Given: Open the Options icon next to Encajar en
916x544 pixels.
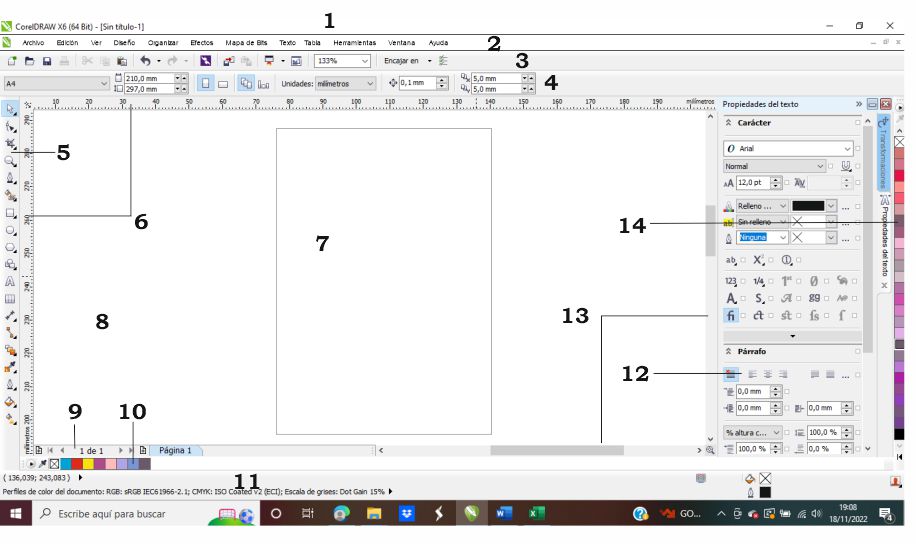Looking at the screenshot, I should 443,61.
